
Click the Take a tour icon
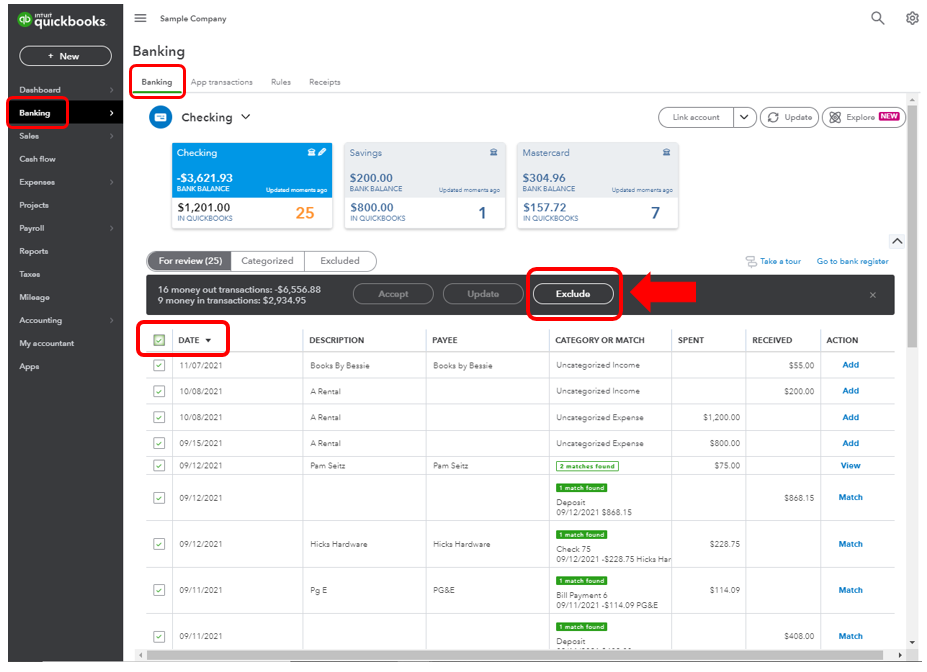click(x=751, y=261)
